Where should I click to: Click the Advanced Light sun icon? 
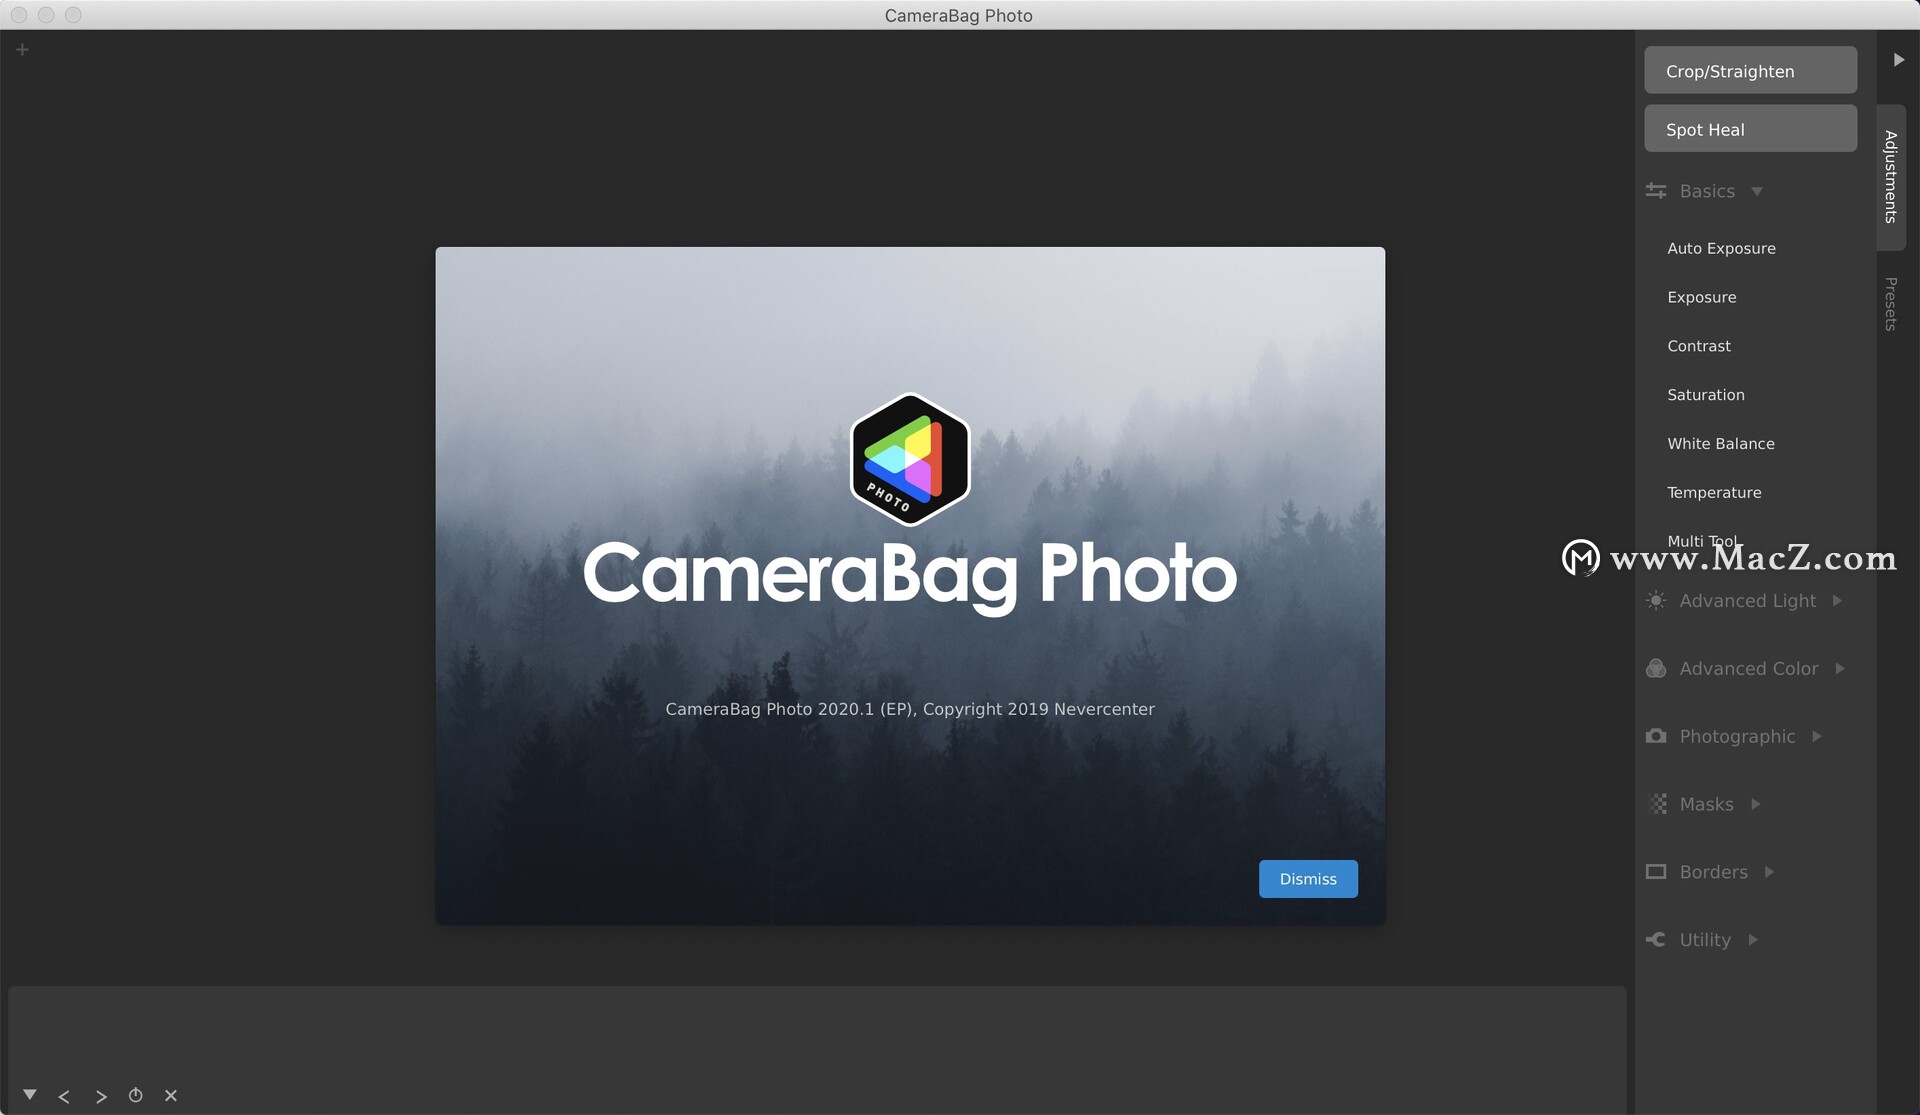click(1656, 601)
